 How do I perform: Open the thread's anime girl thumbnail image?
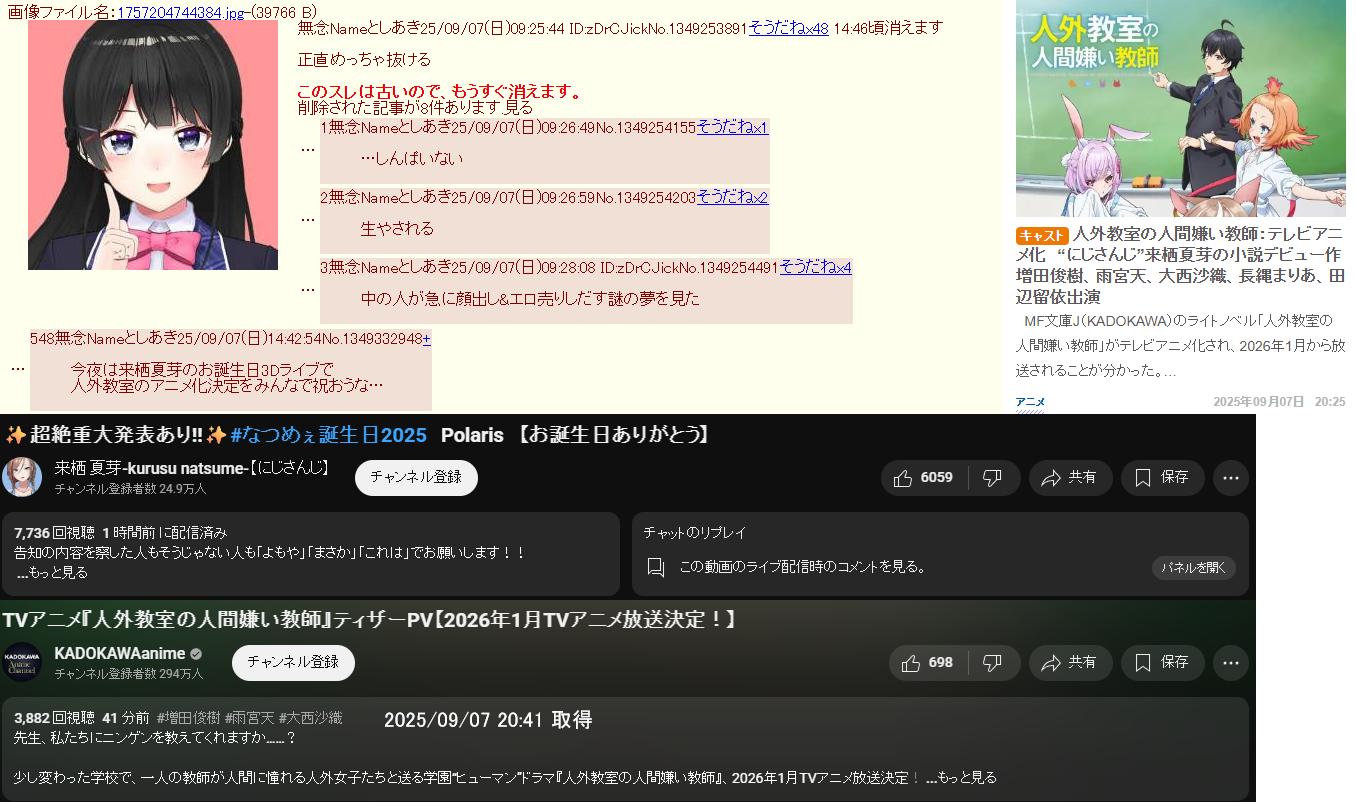153,145
